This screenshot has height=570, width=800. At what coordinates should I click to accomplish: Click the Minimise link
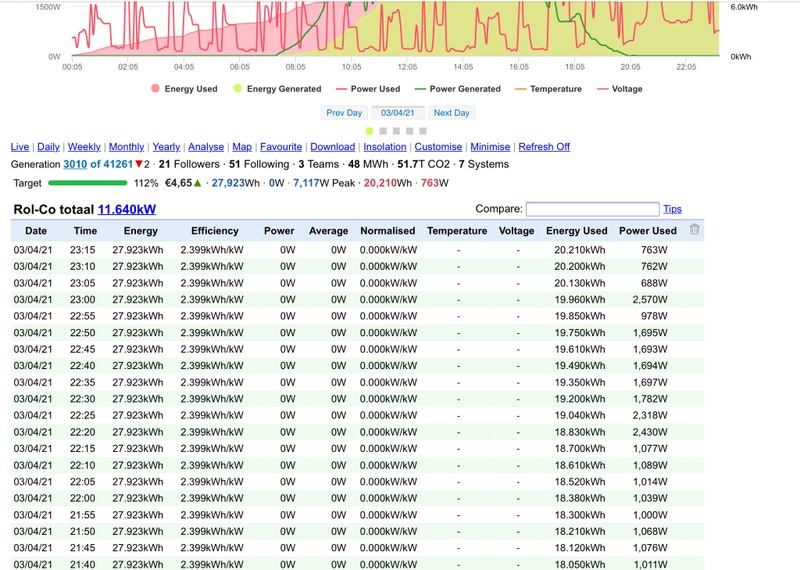(x=490, y=147)
